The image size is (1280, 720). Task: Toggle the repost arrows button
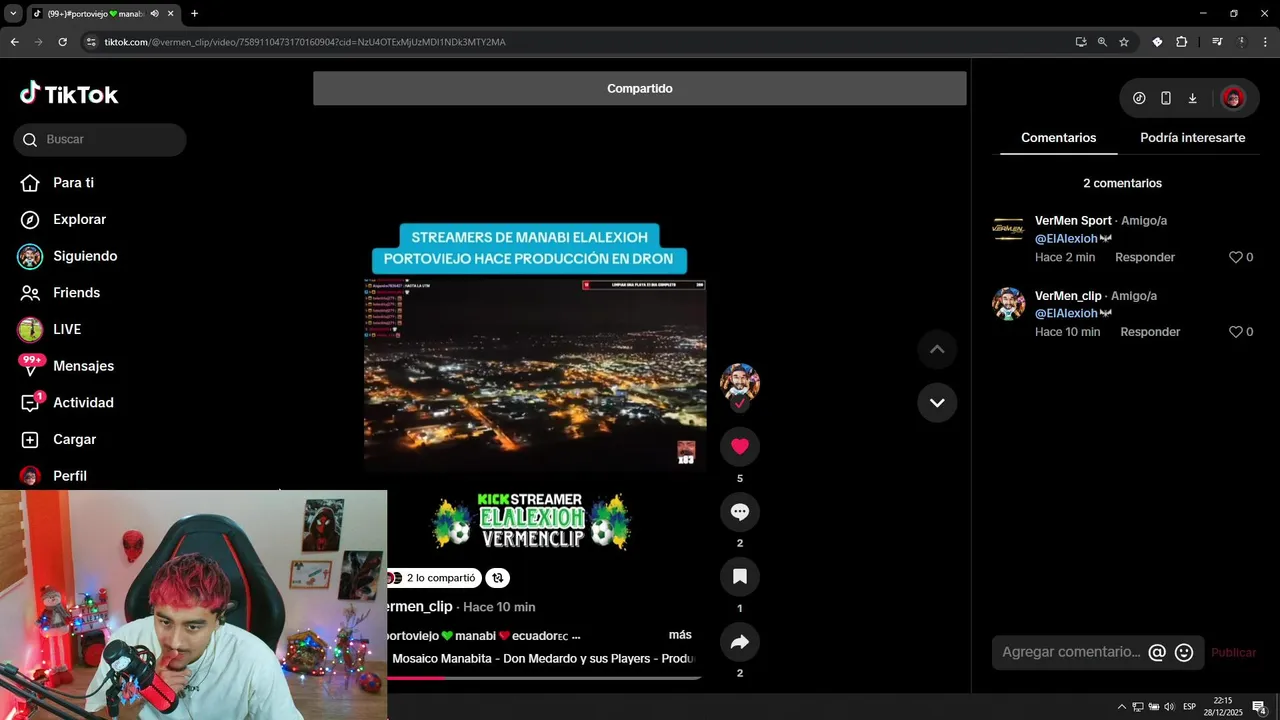click(x=498, y=578)
